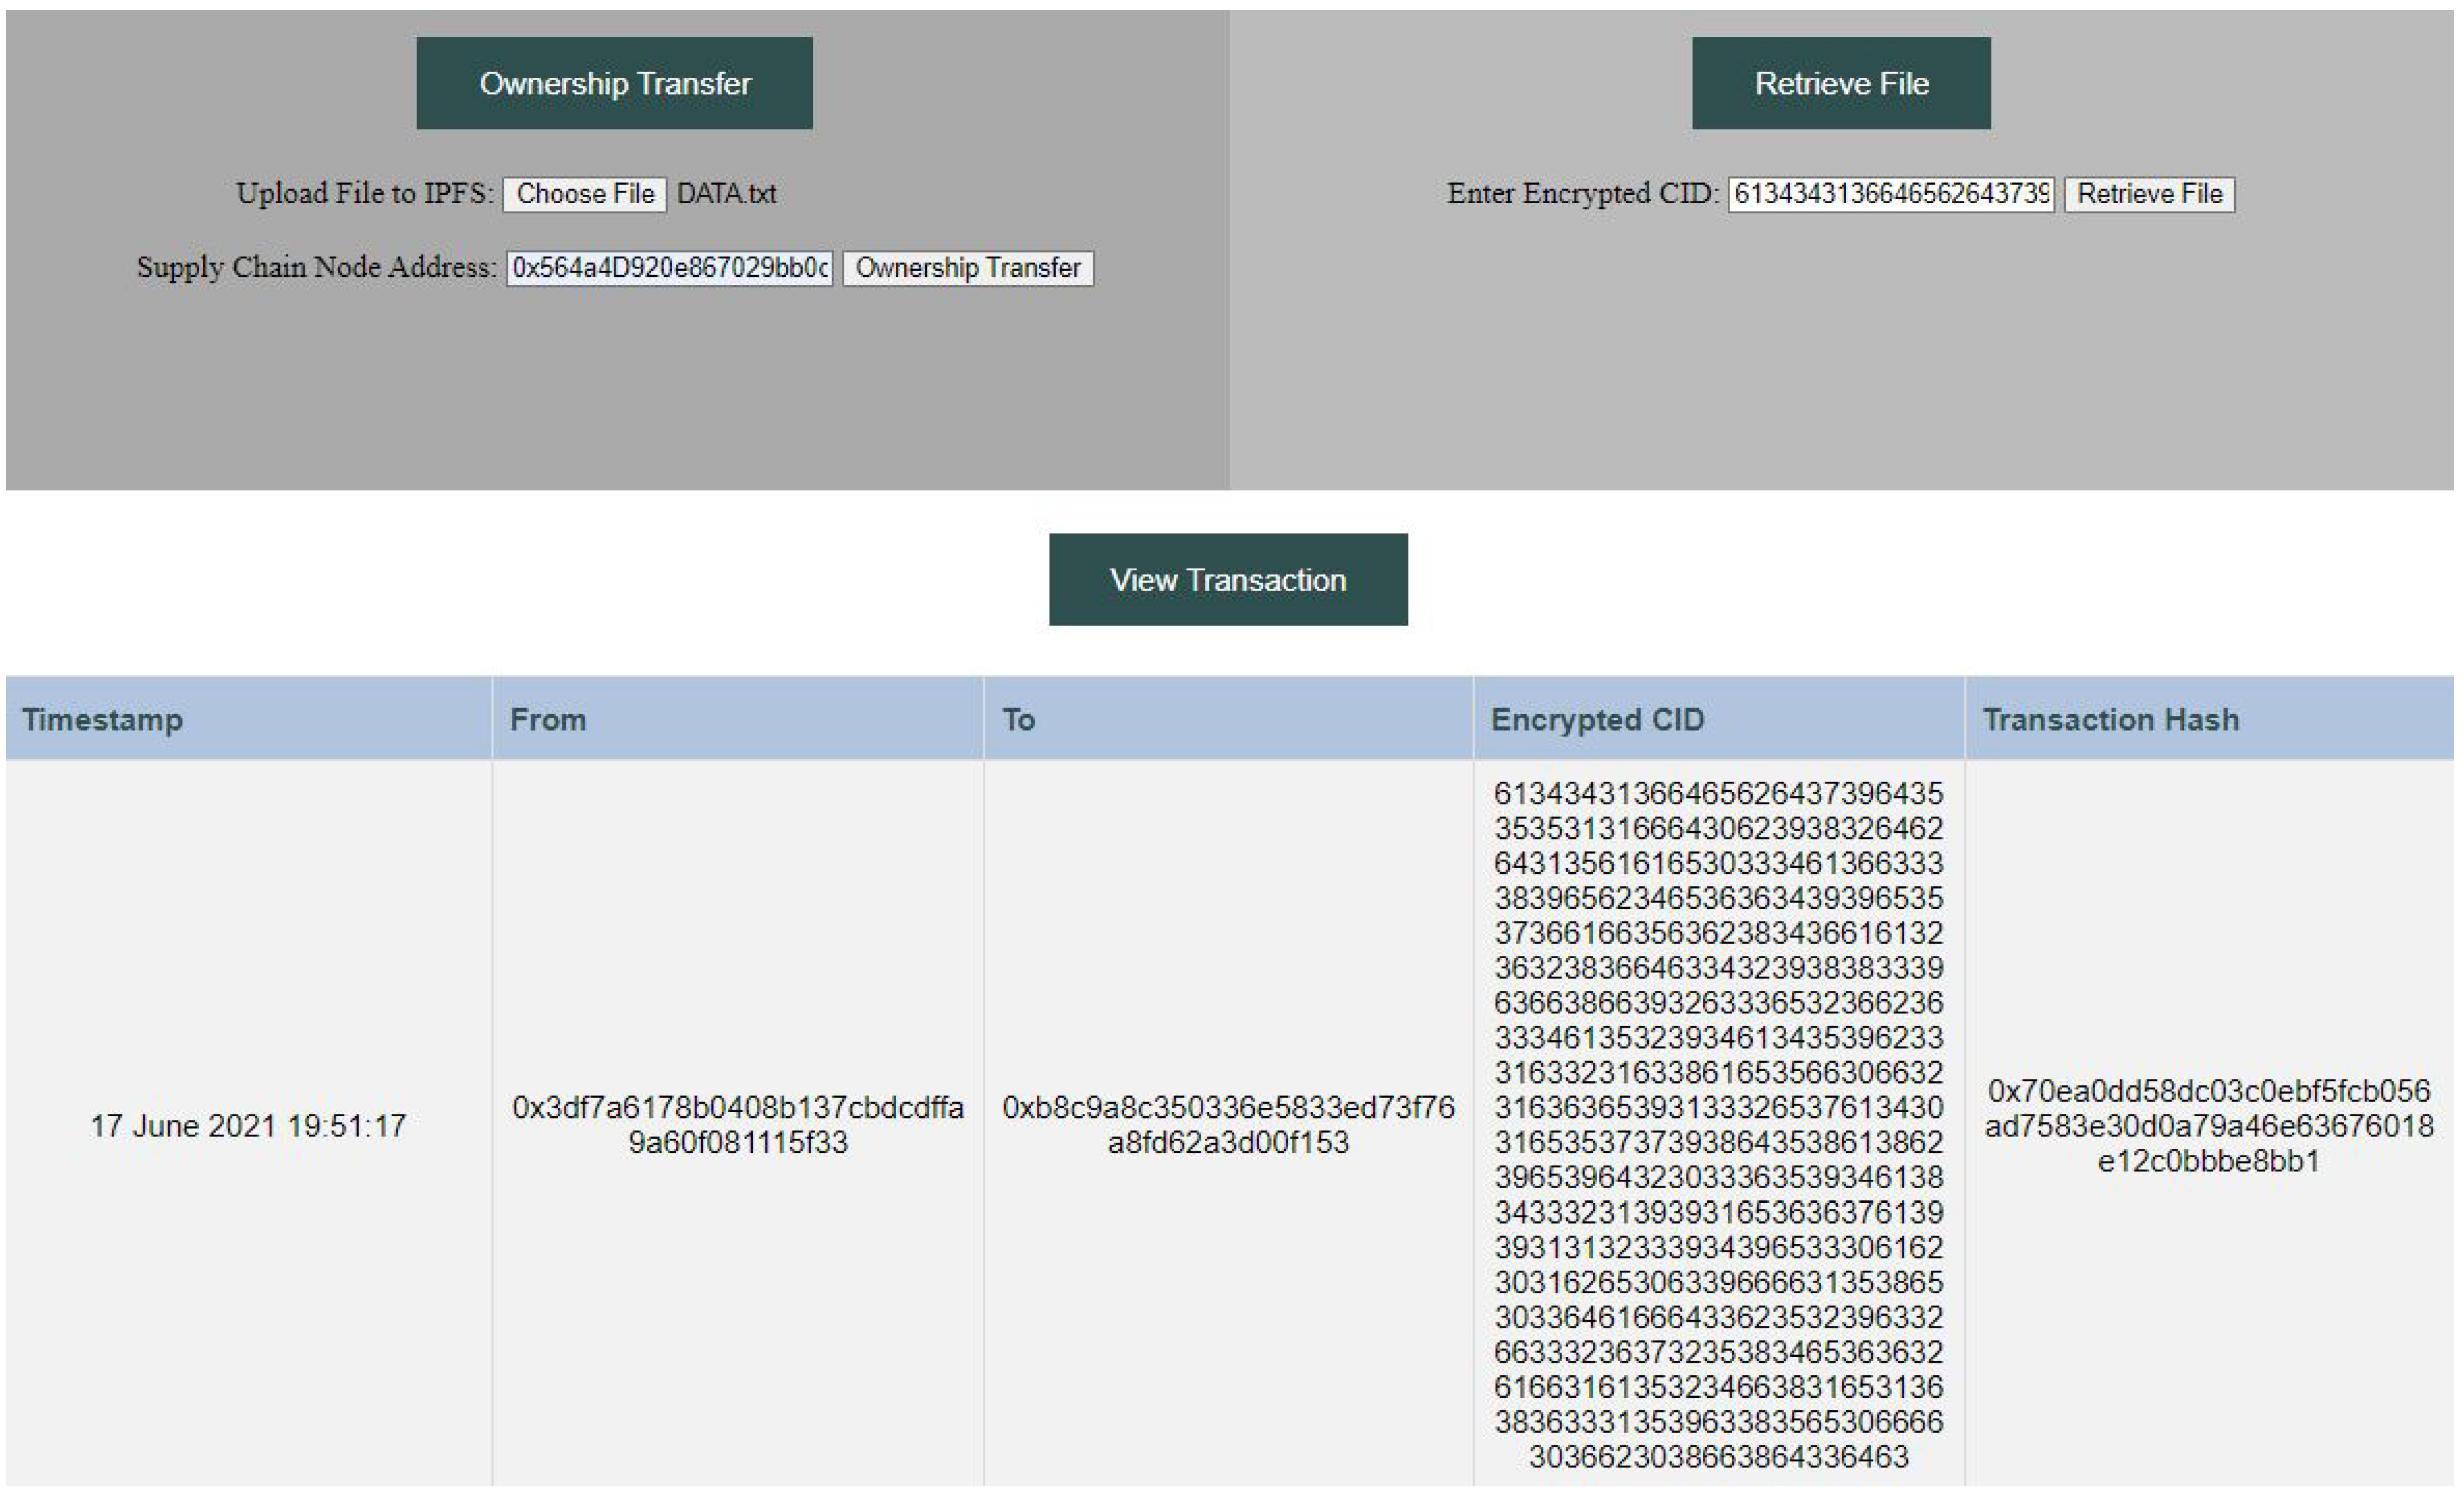
Task: Click the Upload File to IPFS label
Action: (x=365, y=193)
